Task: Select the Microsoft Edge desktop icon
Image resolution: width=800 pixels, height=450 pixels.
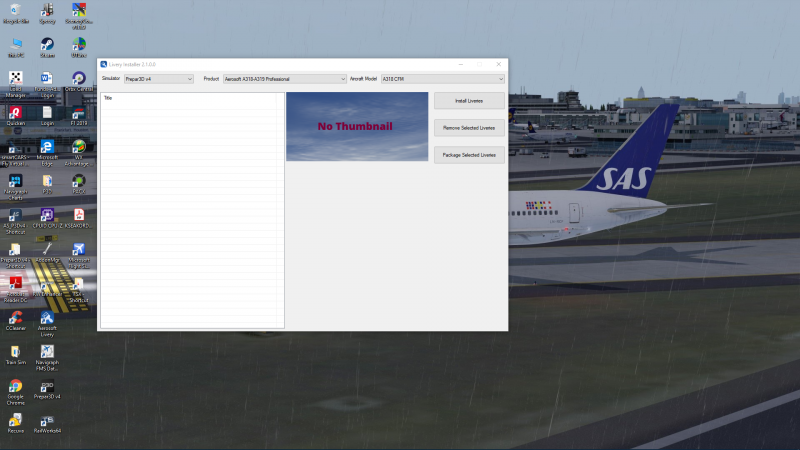Action: [x=47, y=153]
